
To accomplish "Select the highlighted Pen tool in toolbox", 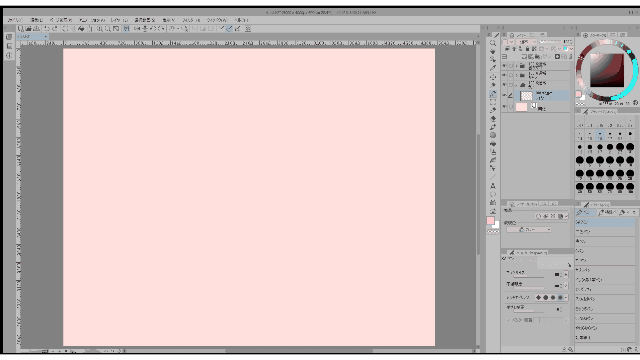I will click(493, 93).
